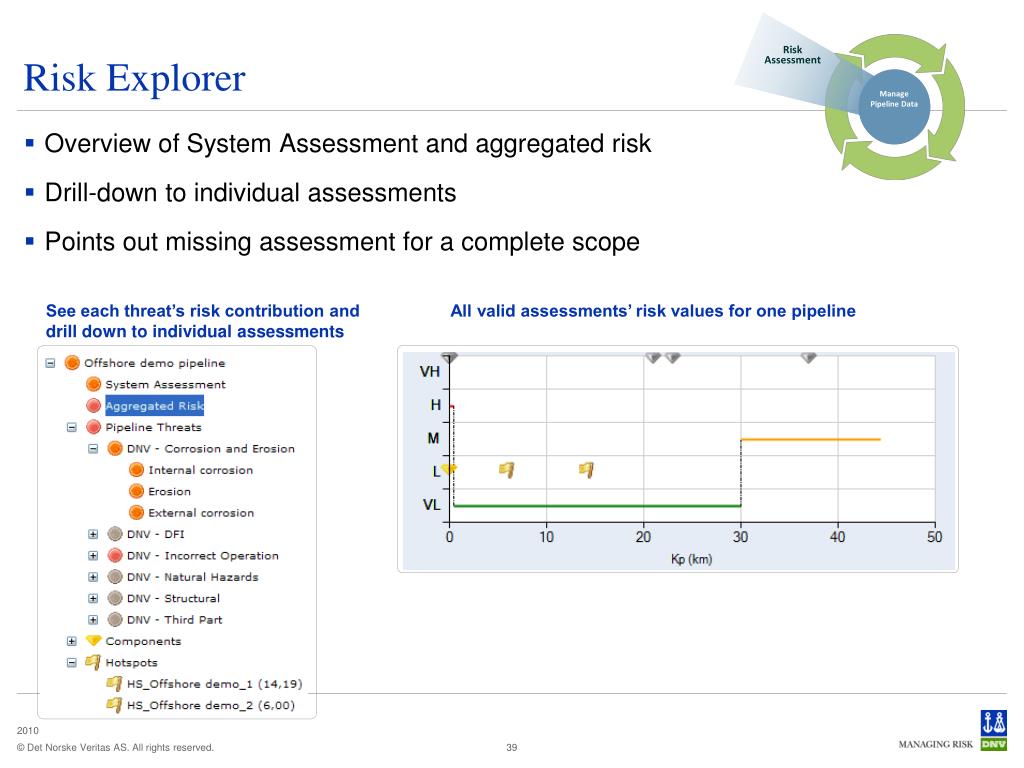Click grey component marker near Kp 23
This screenshot has width=1024, height=768.
click(x=673, y=358)
